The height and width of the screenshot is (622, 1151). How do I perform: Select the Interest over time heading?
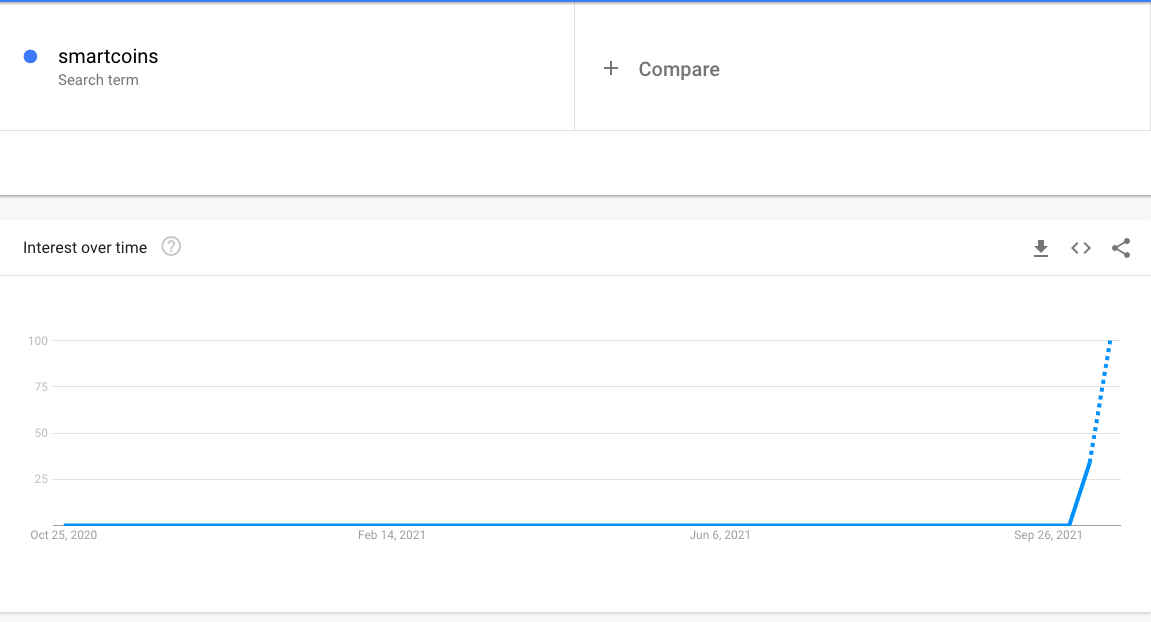[85, 247]
